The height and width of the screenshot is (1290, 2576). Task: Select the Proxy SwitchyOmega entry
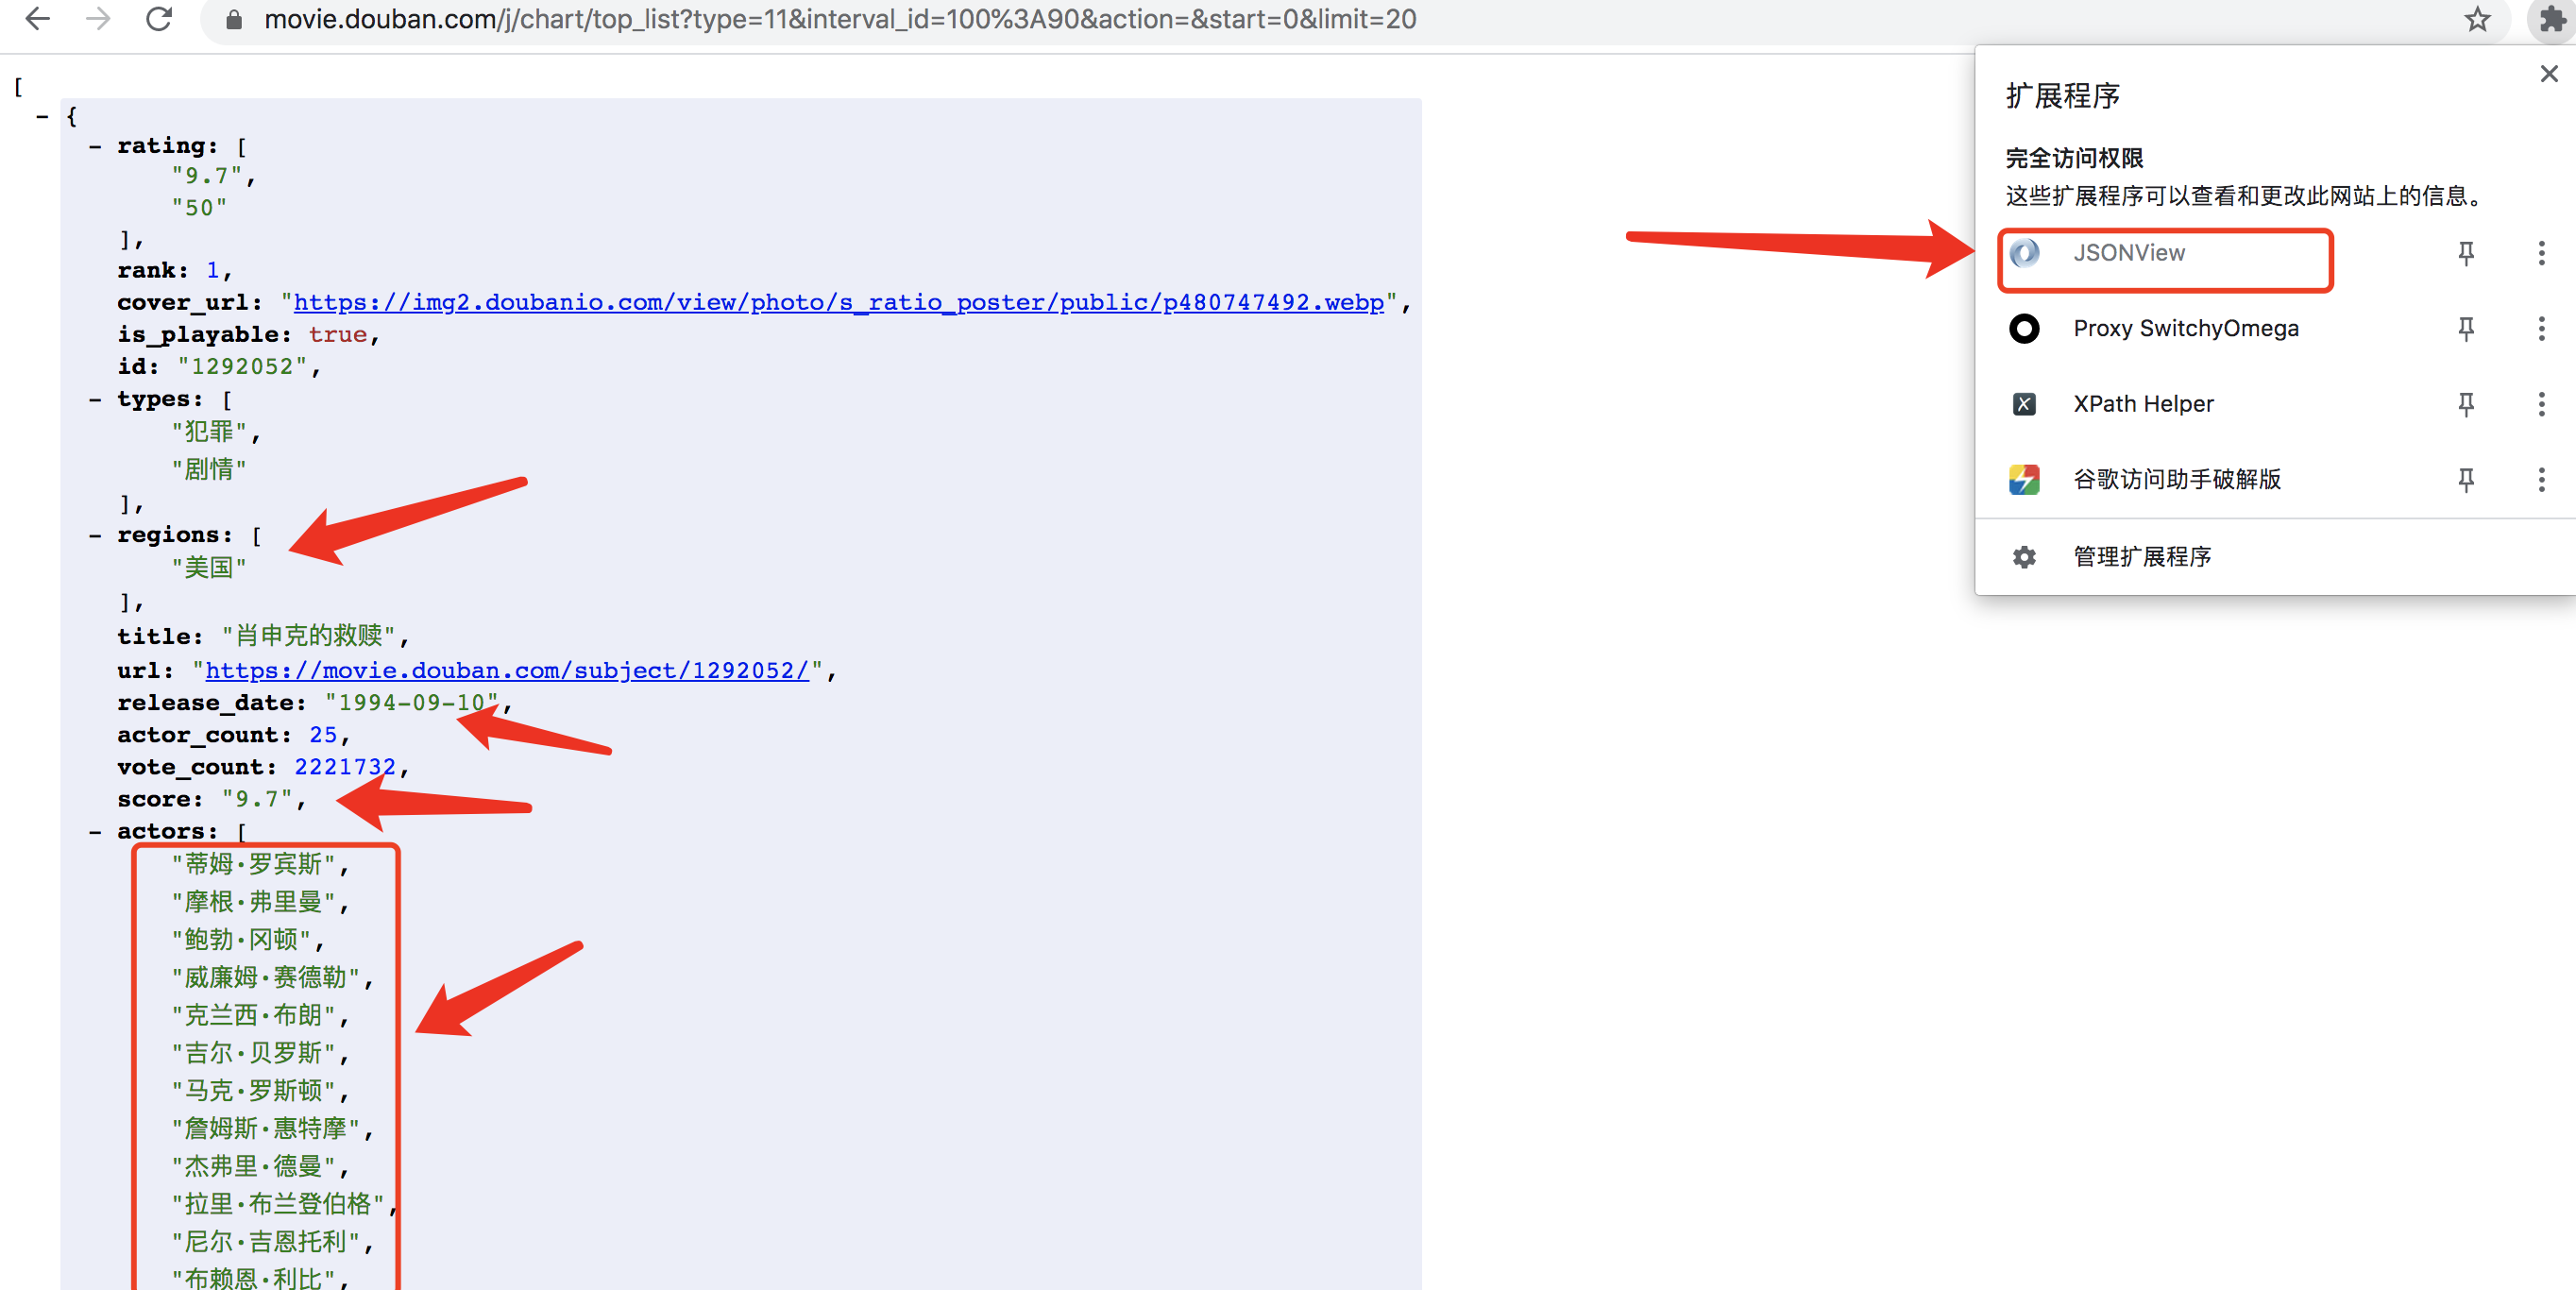(2185, 328)
